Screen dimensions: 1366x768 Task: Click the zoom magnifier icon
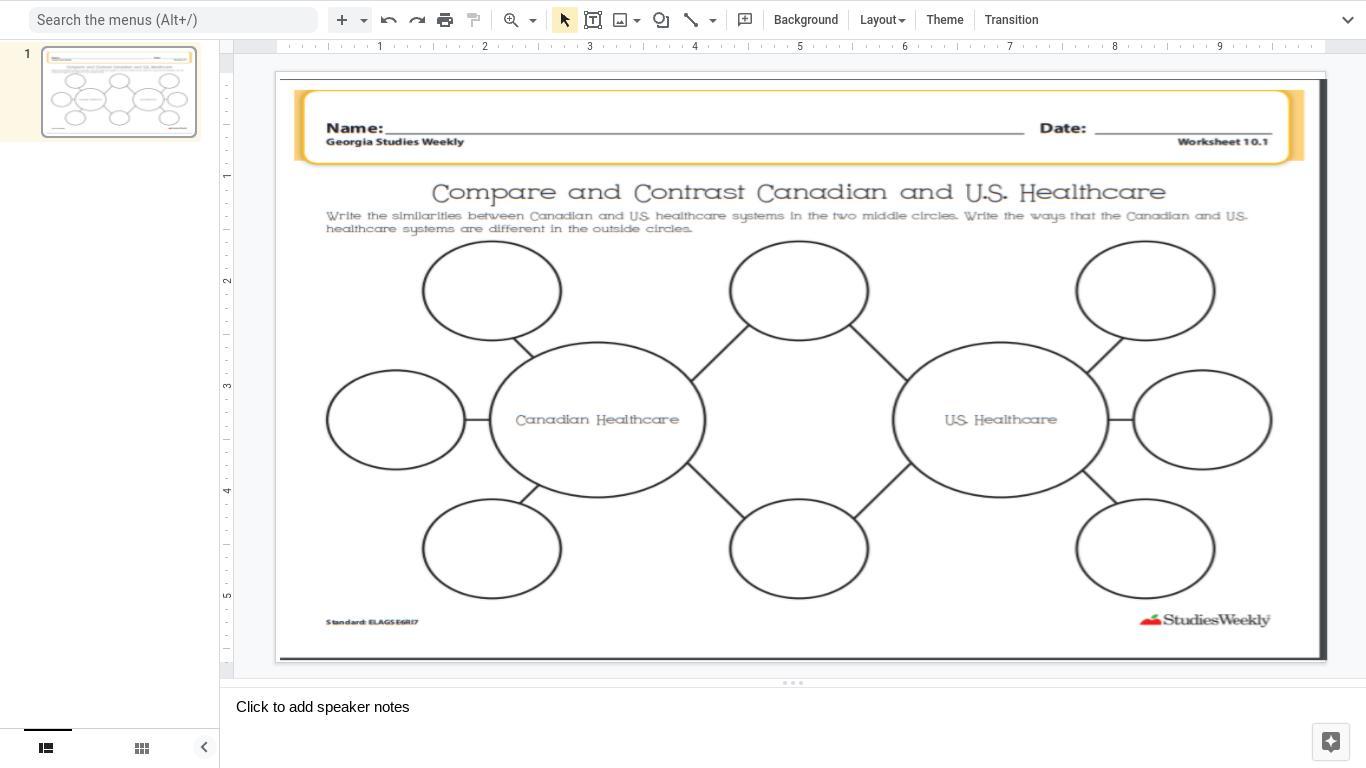(511, 20)
